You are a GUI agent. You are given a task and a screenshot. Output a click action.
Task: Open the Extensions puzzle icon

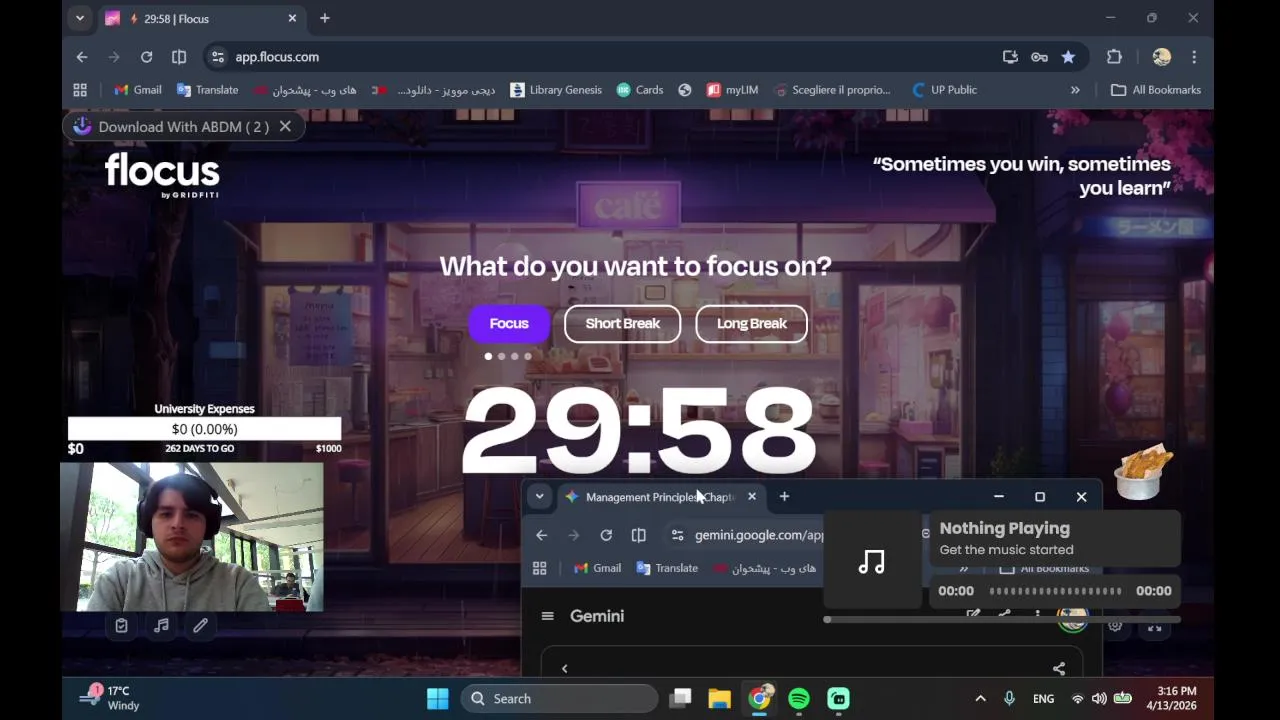(x=1114, y=57)
